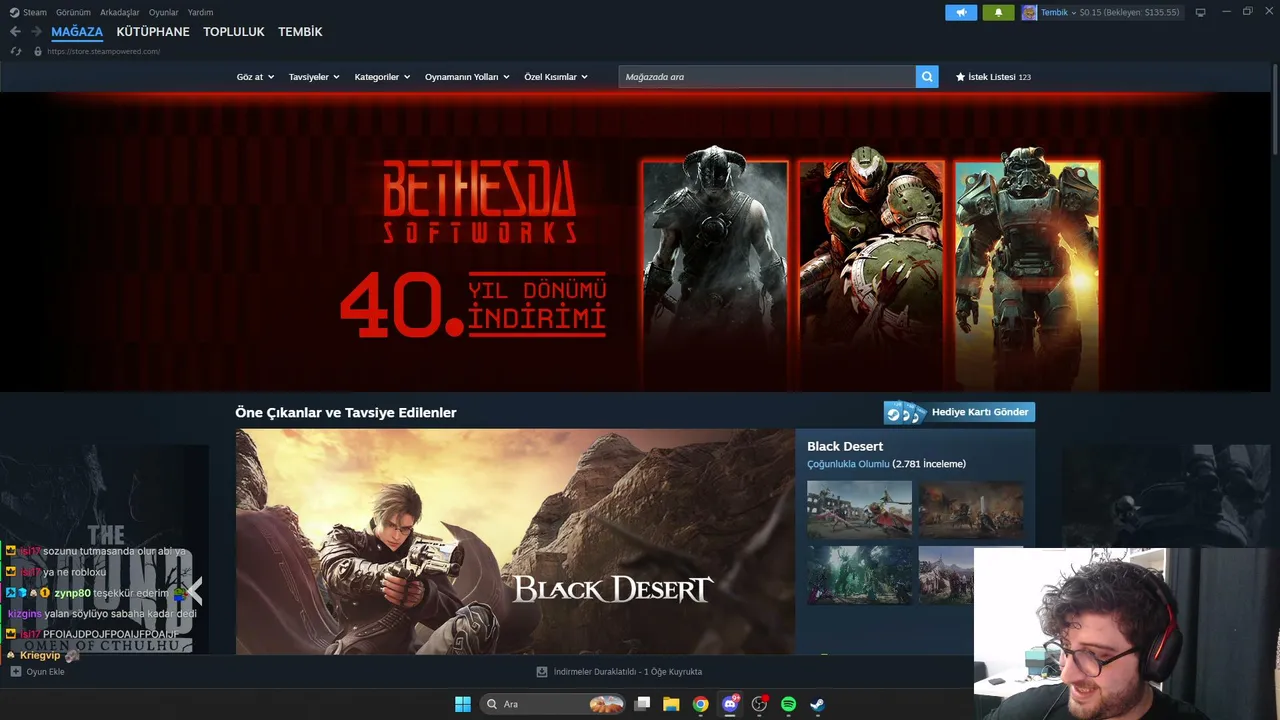Click the Oyun Ekle button

click(x=38, y=672)
